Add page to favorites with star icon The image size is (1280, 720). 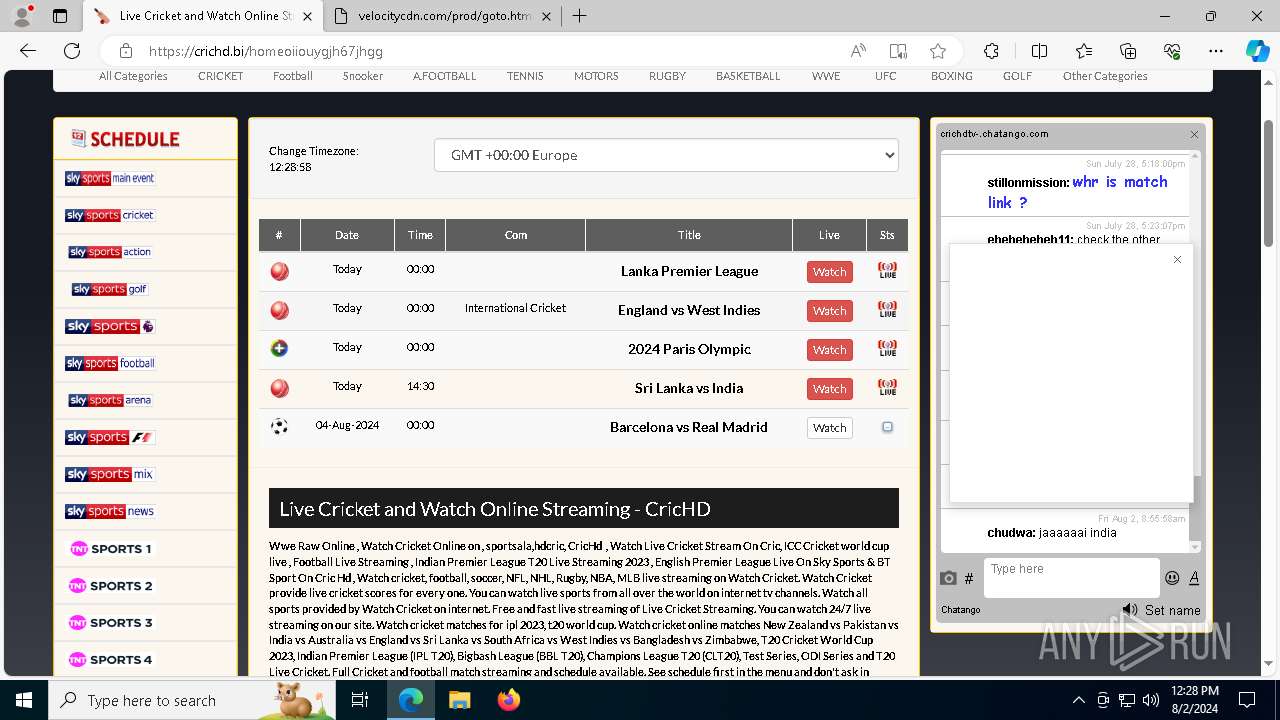[x=937, y=51]
